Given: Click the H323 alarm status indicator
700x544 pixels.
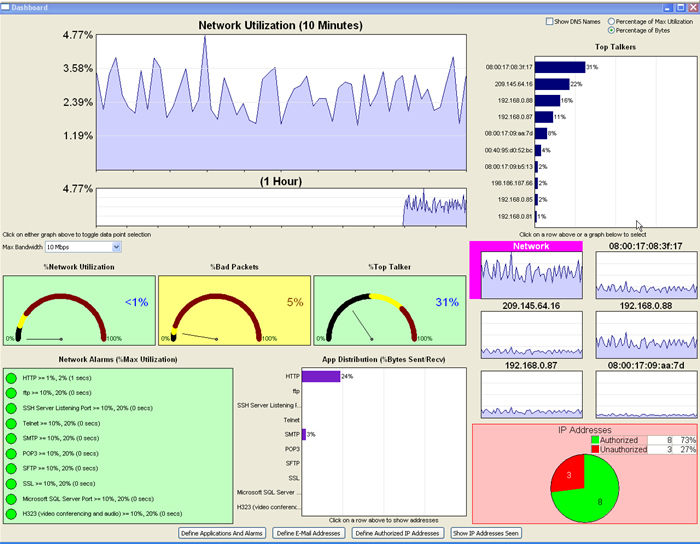Looking at the screenshot, I should (x=11, y=513).
